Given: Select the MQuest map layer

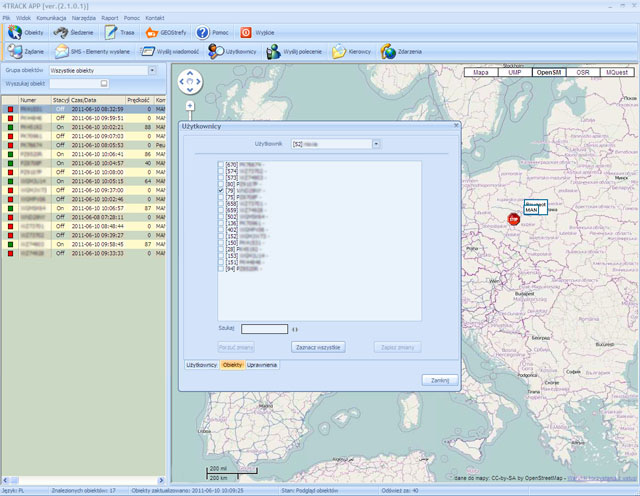Looking at the screenshot, I should click(617, 72).
